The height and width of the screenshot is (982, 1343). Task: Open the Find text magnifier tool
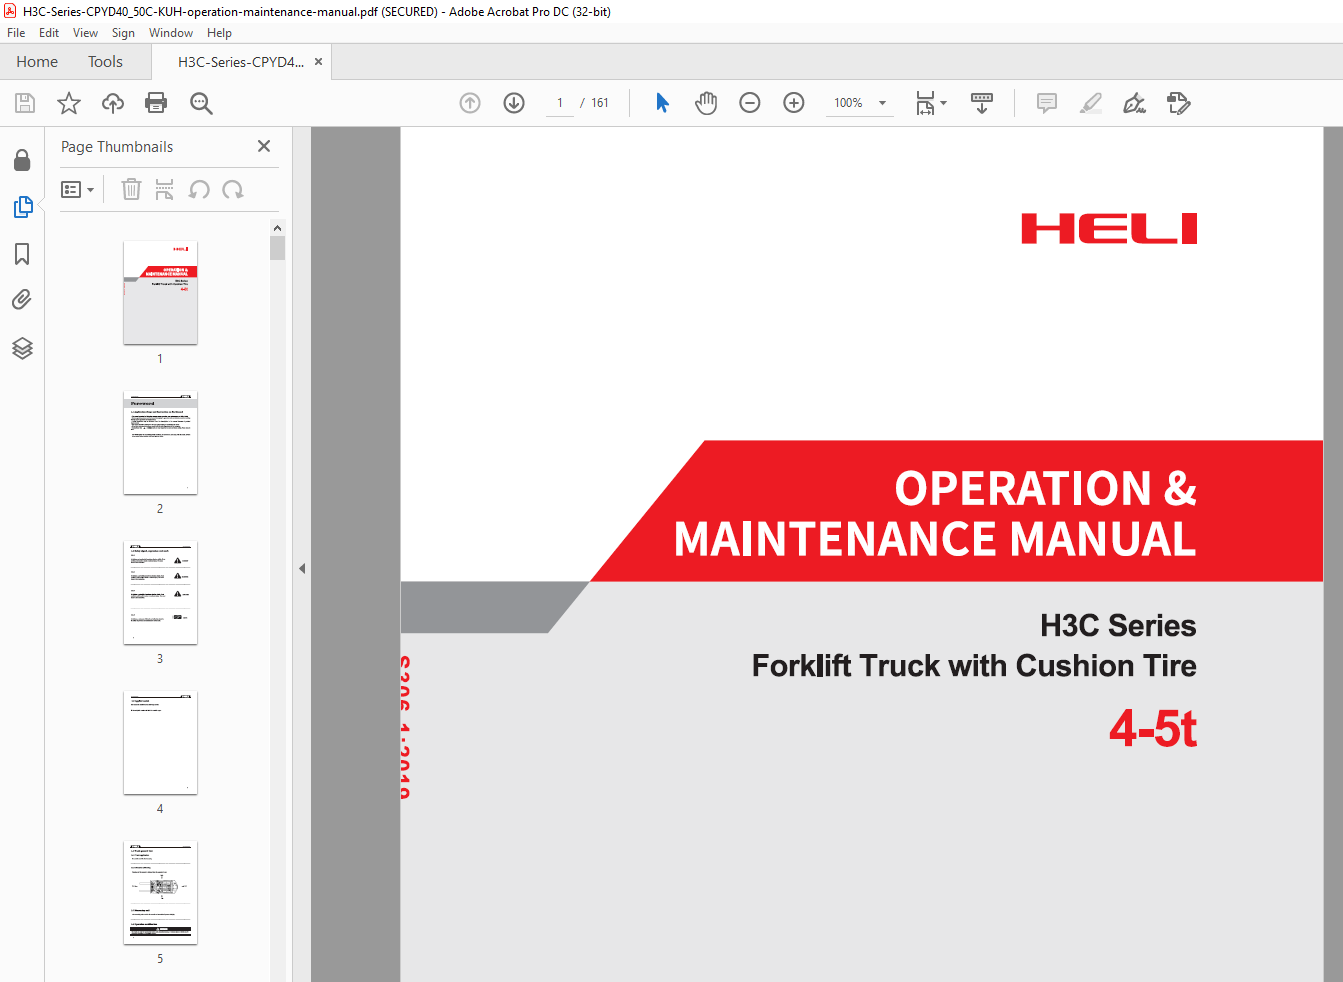(201, 103)
